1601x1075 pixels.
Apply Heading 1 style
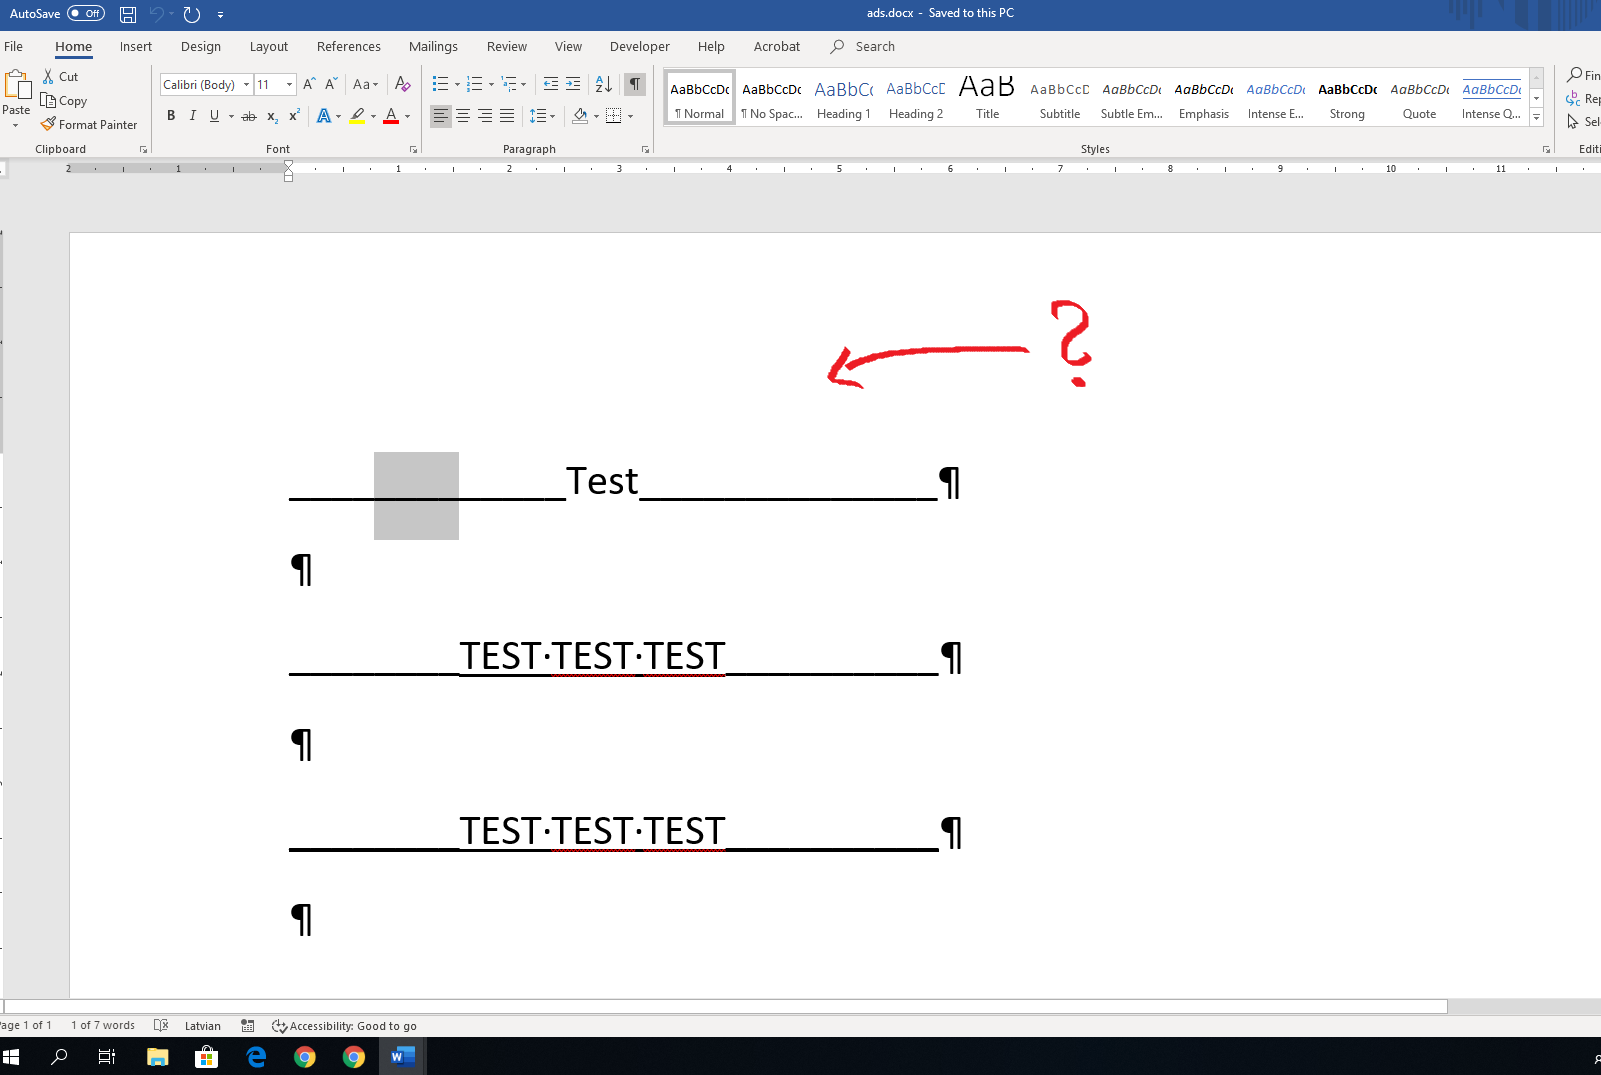click(x=844, y=98)
